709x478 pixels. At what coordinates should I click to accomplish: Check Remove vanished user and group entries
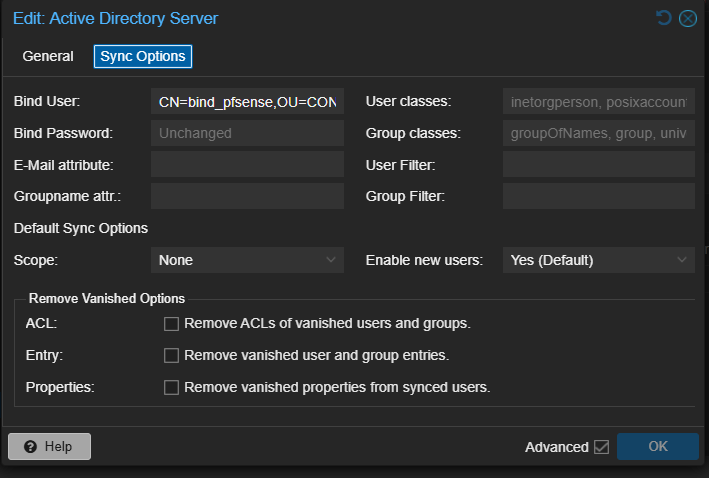click(x=171, y=355)
